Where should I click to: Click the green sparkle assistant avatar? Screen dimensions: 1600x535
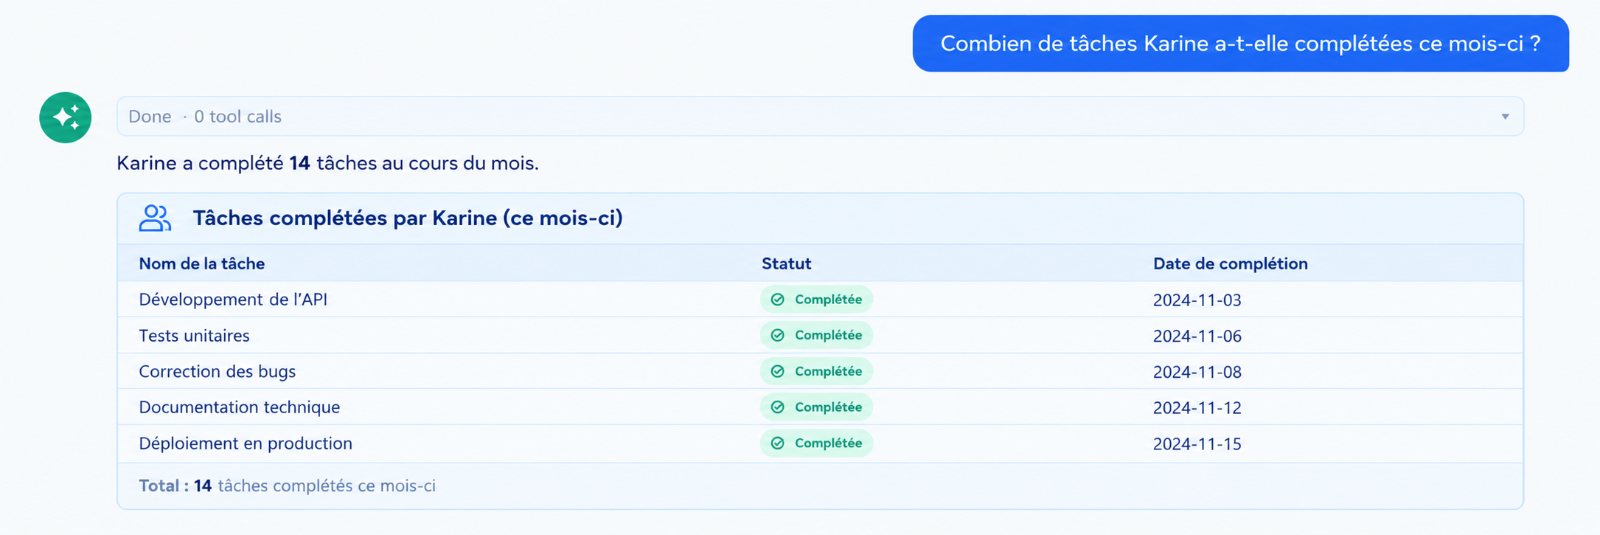(65, 117)
